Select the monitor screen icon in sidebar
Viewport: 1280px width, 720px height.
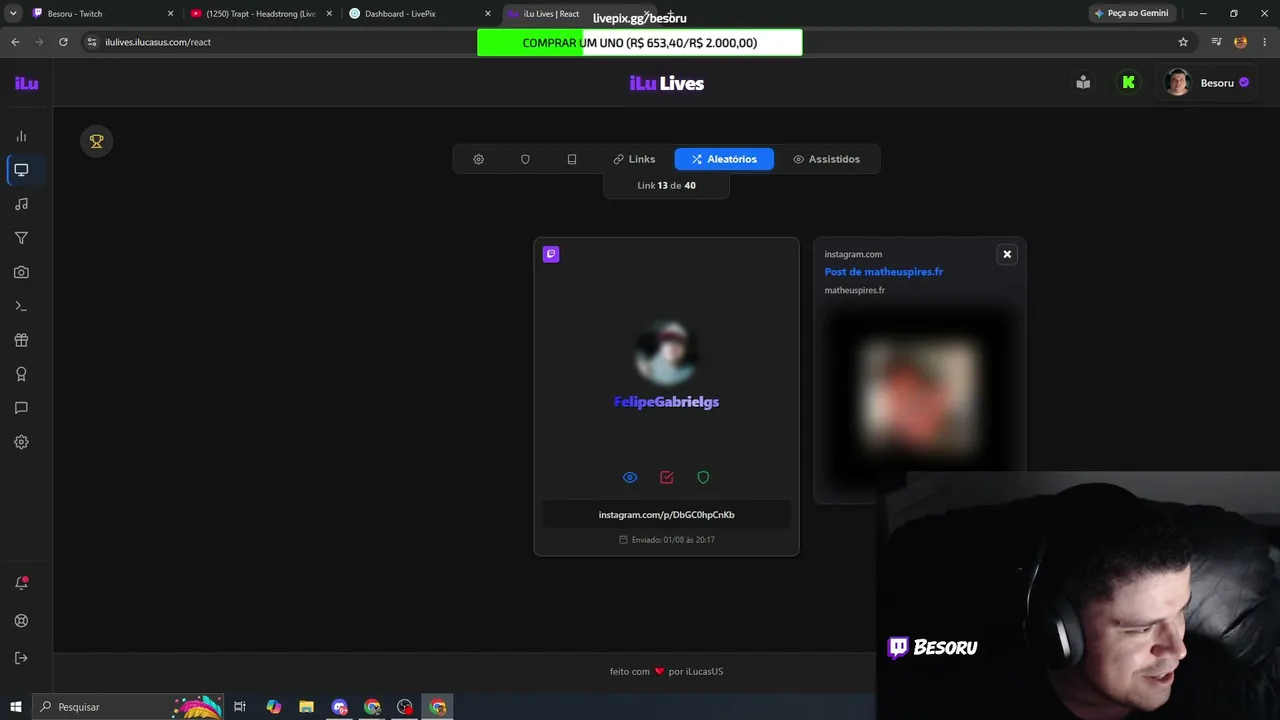21,170
